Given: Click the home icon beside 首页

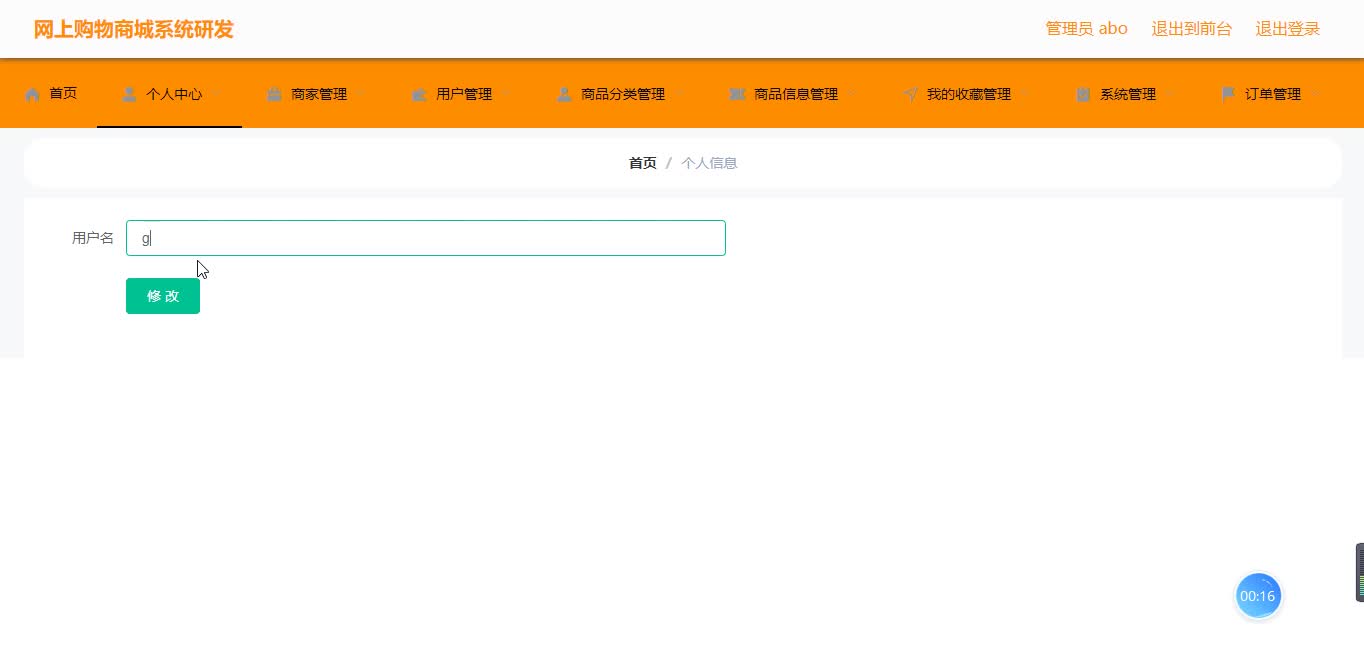Looking at the screenshot, I should pos(33,94).
